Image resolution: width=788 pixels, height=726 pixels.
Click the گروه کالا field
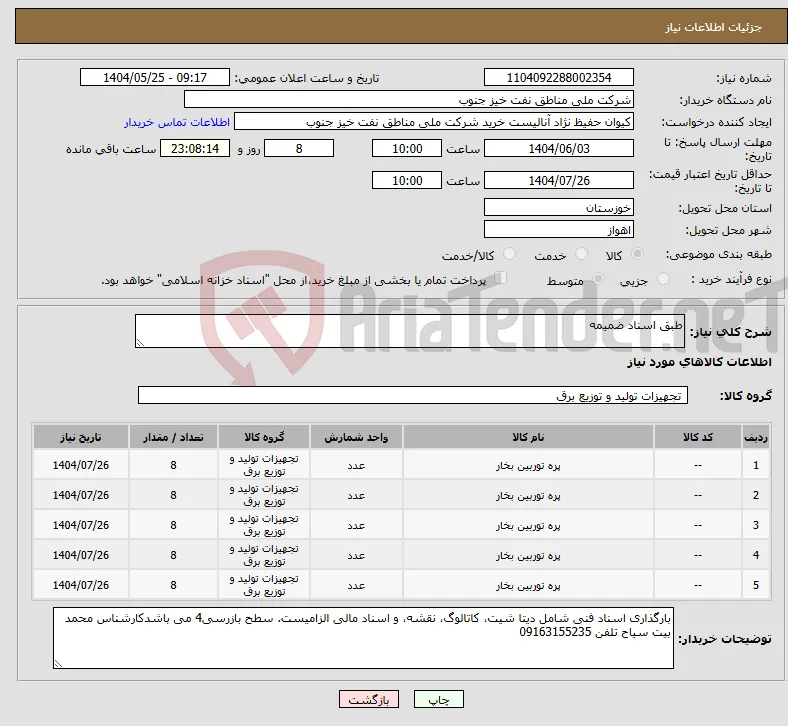(x=413, y=395)
